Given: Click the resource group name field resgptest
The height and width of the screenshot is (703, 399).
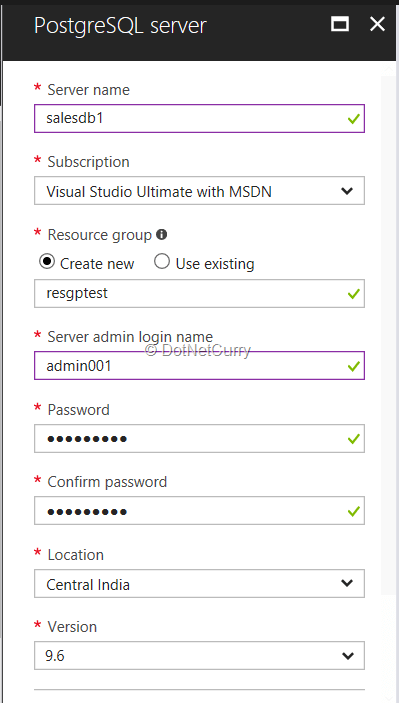Looking at the screenshot, I should (200, 293).
